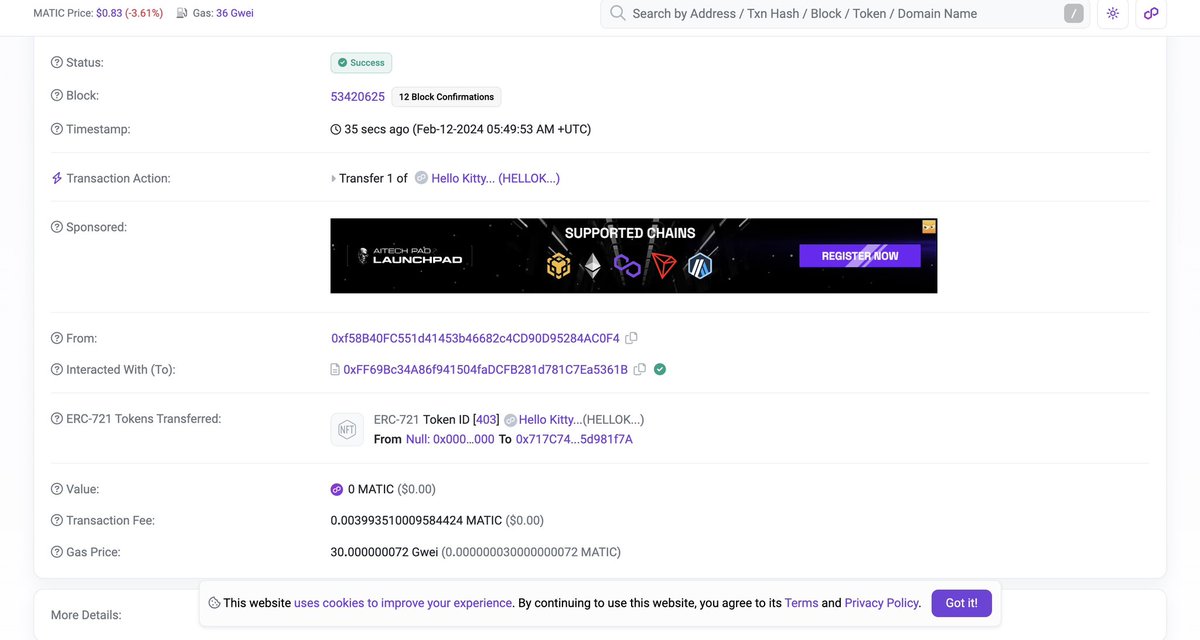Open block 53420625 link

point(358,97)
